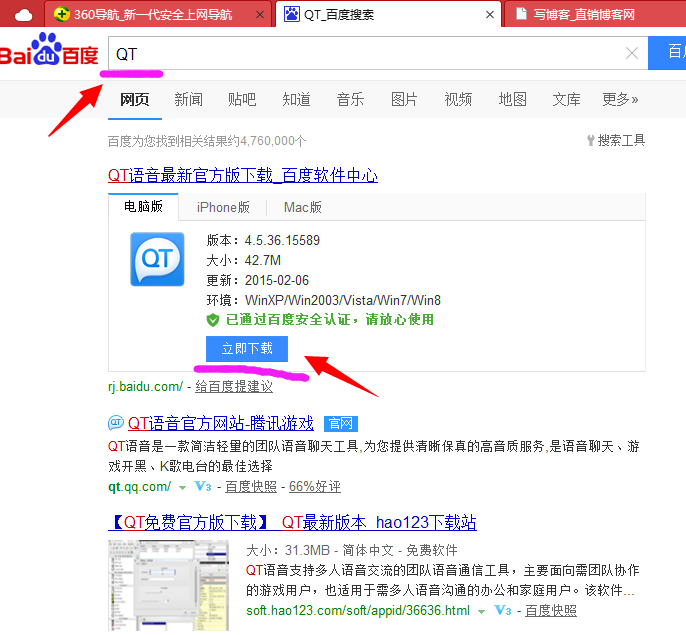Click the QT语音 app icon
Image resolution: width=686 pixels, height=635 pixels.
[x=157, y=259]
